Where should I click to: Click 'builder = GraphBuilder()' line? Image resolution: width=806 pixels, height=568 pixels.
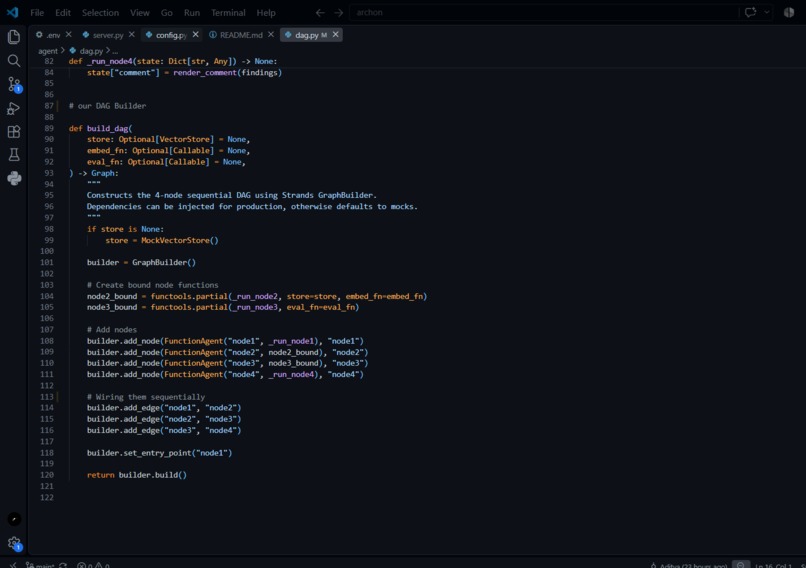pos(141,262)
